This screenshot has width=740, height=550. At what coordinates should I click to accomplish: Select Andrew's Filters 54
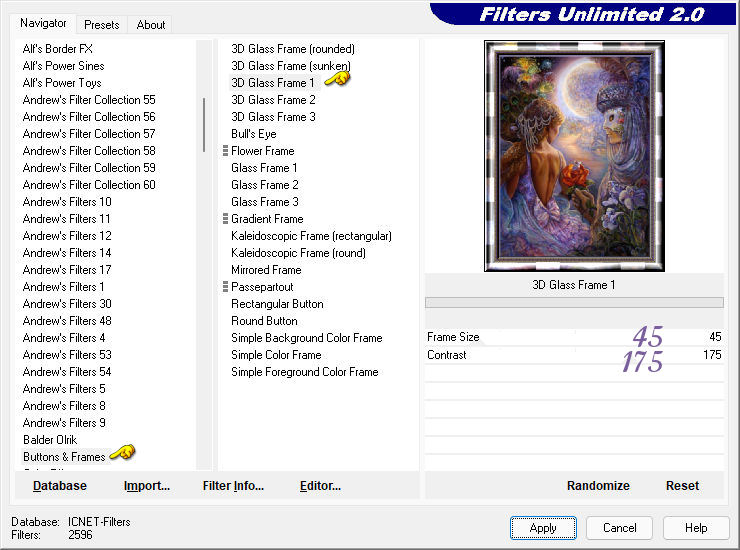(67, 372)
